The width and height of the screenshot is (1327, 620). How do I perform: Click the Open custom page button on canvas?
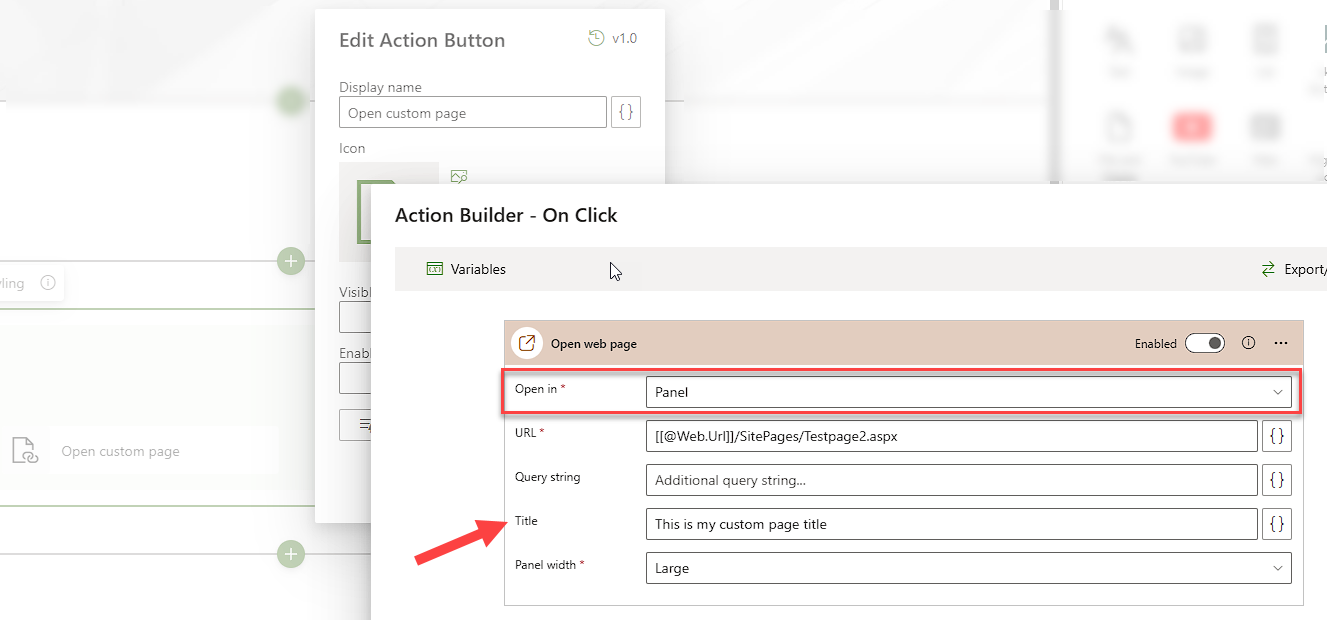click(x=120, y=451)
